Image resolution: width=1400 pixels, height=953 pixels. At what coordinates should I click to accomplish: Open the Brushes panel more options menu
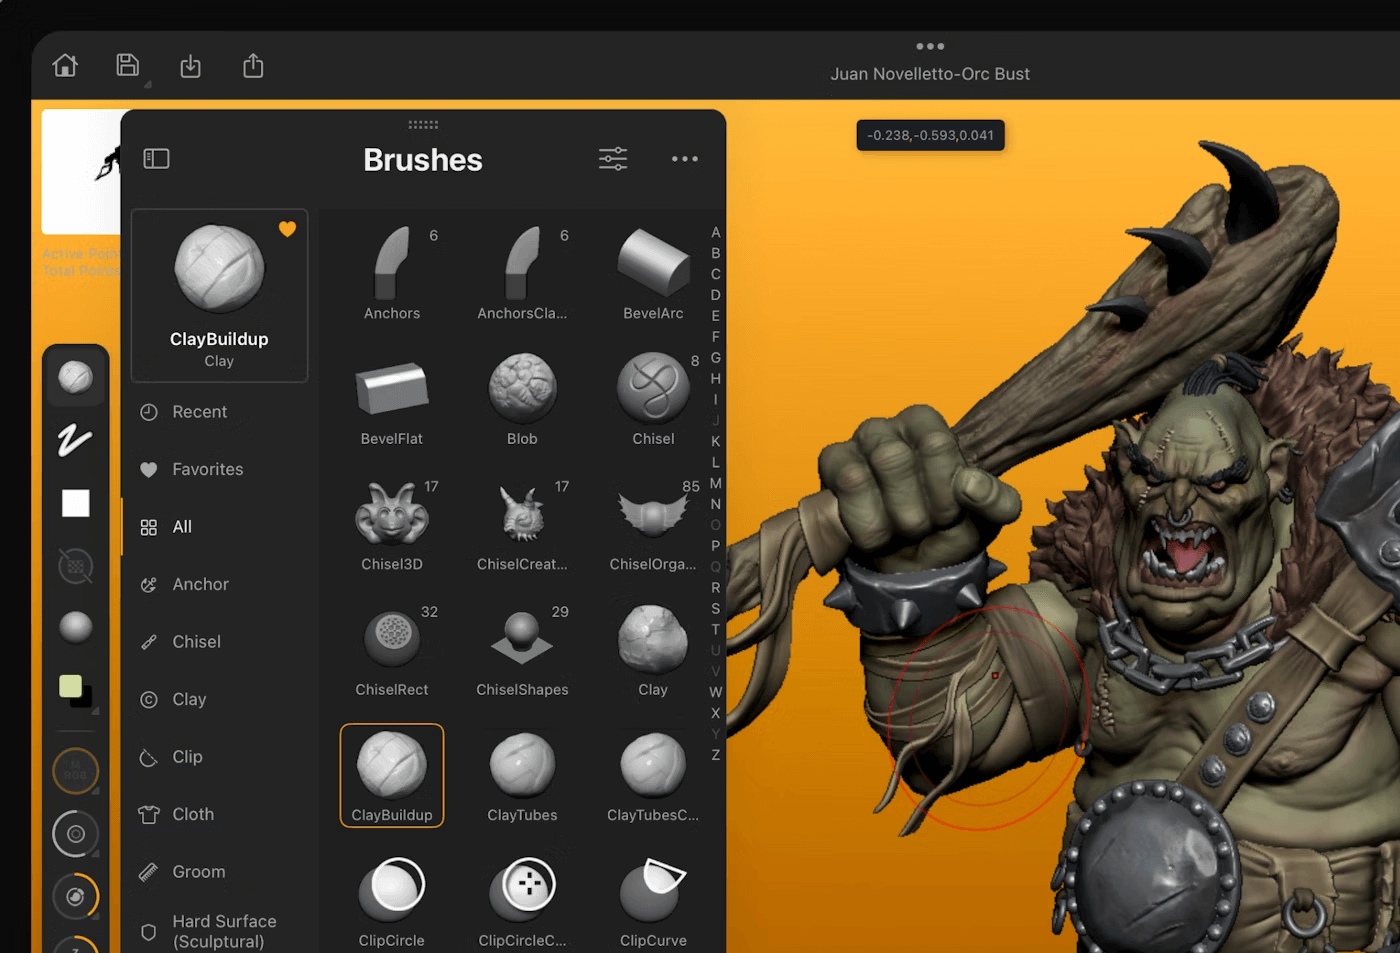coord(685,159)
